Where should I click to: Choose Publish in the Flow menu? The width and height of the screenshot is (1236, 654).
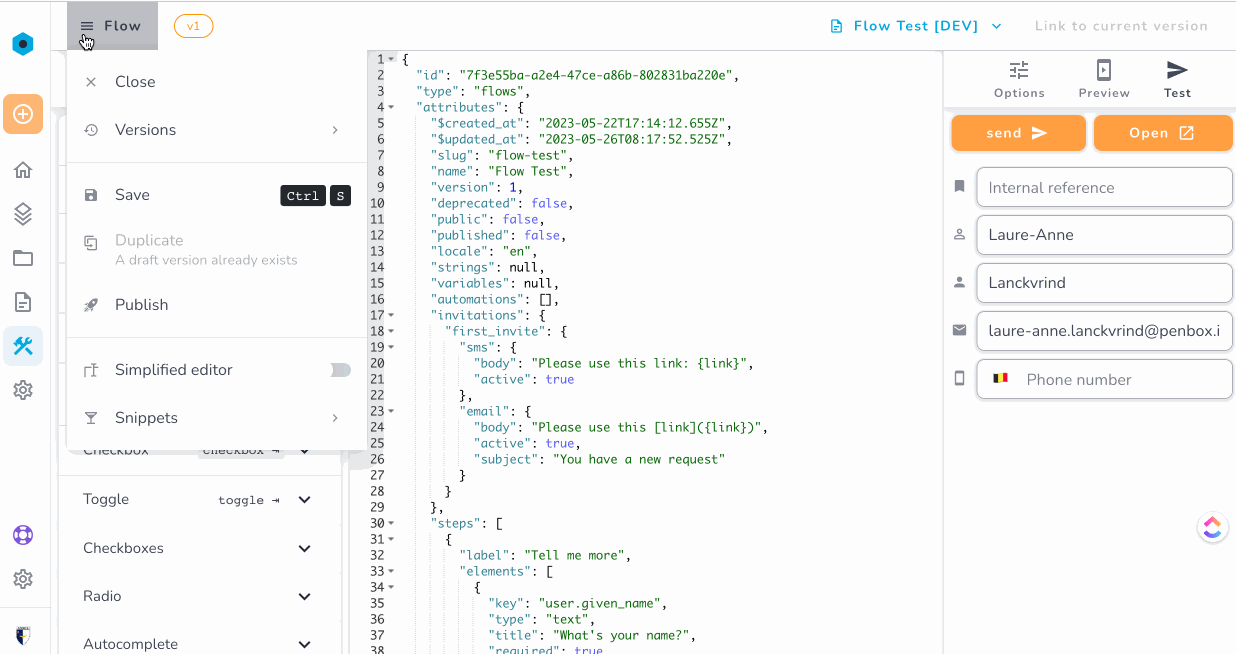click(x=216, y=305)
